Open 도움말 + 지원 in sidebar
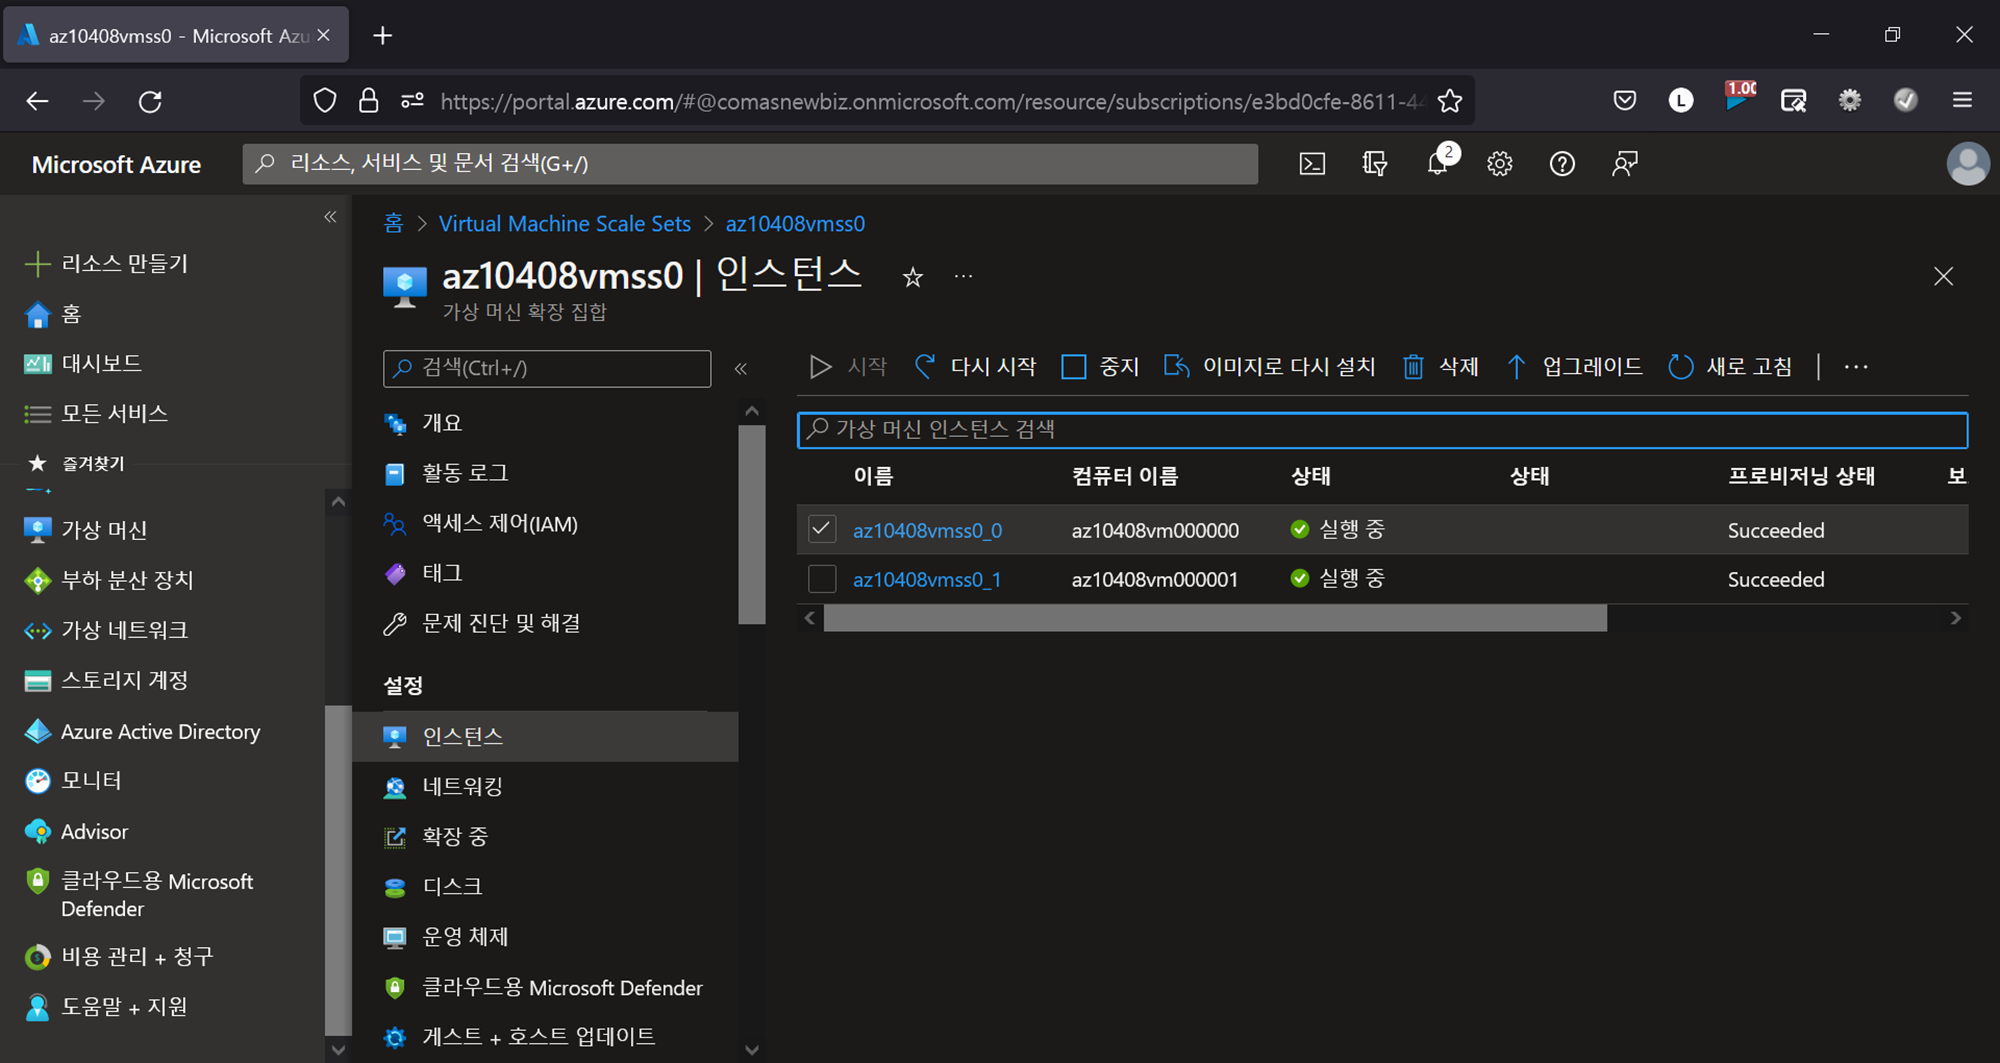Screen dimensions: 2000x1063 click(x=106, y=1007)
